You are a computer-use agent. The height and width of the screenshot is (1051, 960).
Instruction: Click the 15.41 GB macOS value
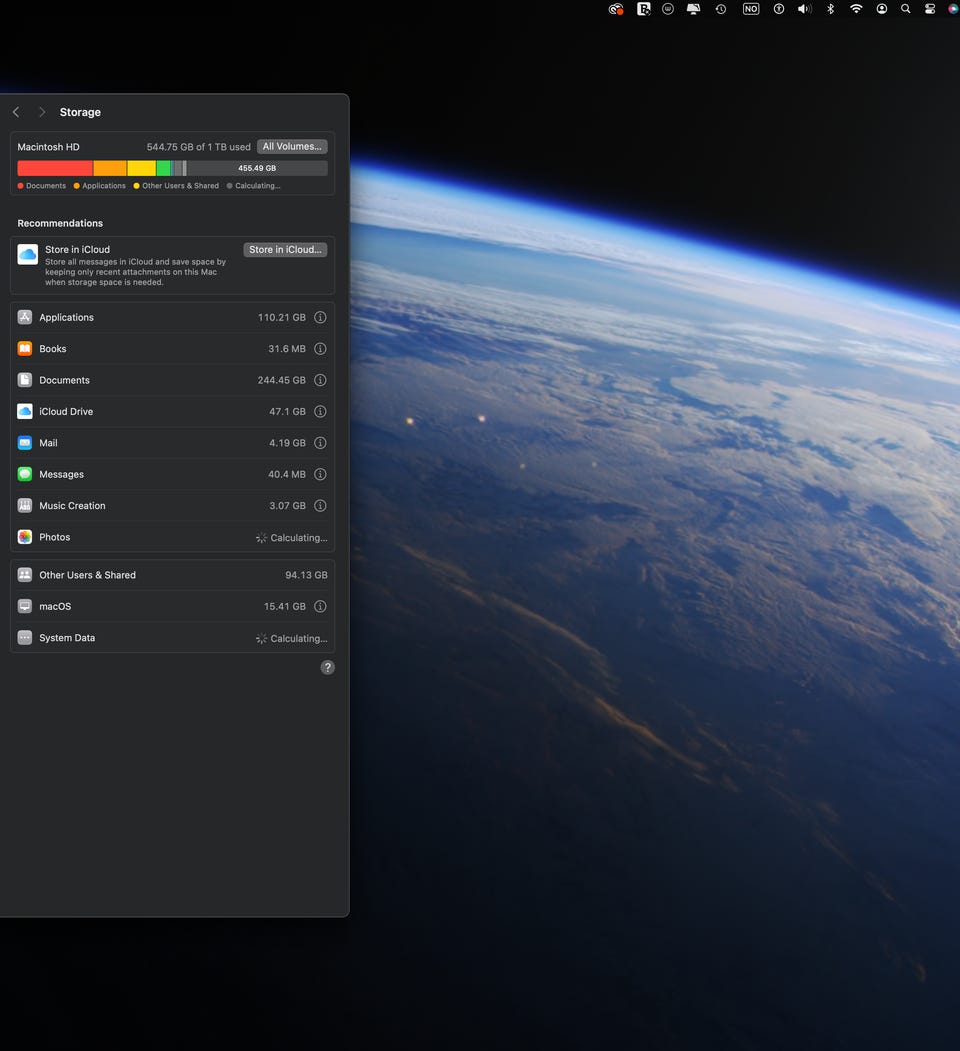pos(285,607)
